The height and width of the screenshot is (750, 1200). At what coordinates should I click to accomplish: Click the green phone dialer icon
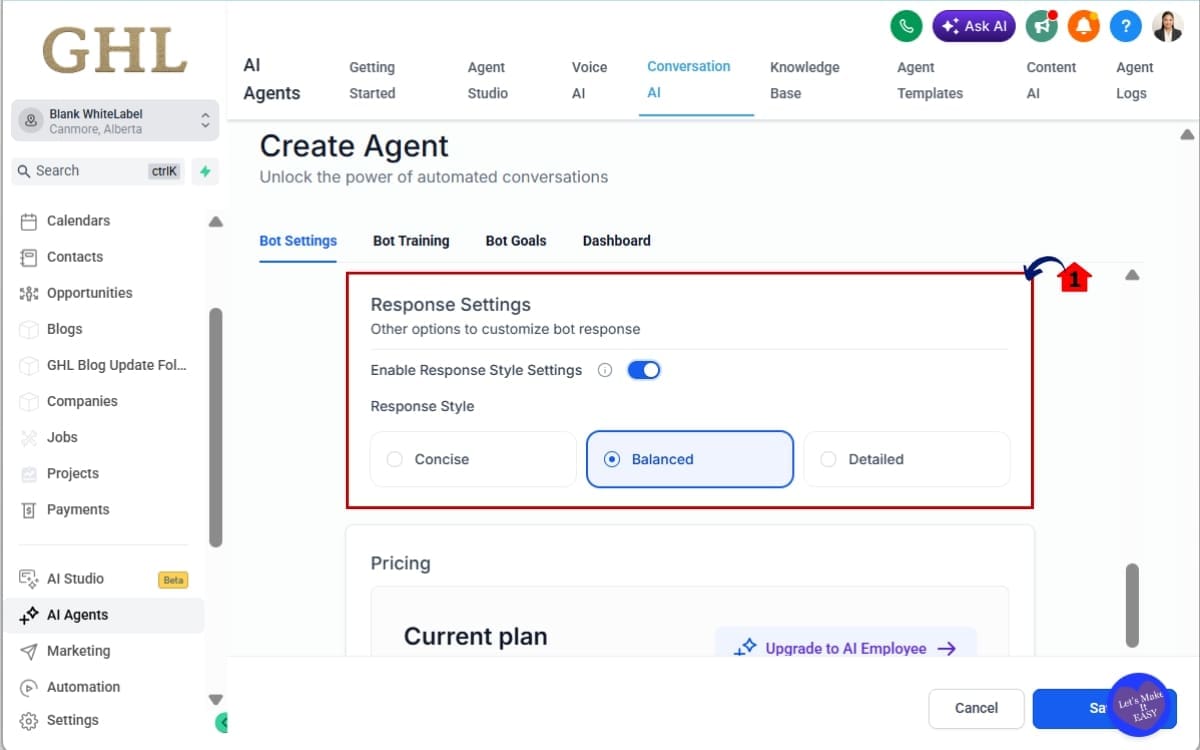pos(906,26)
